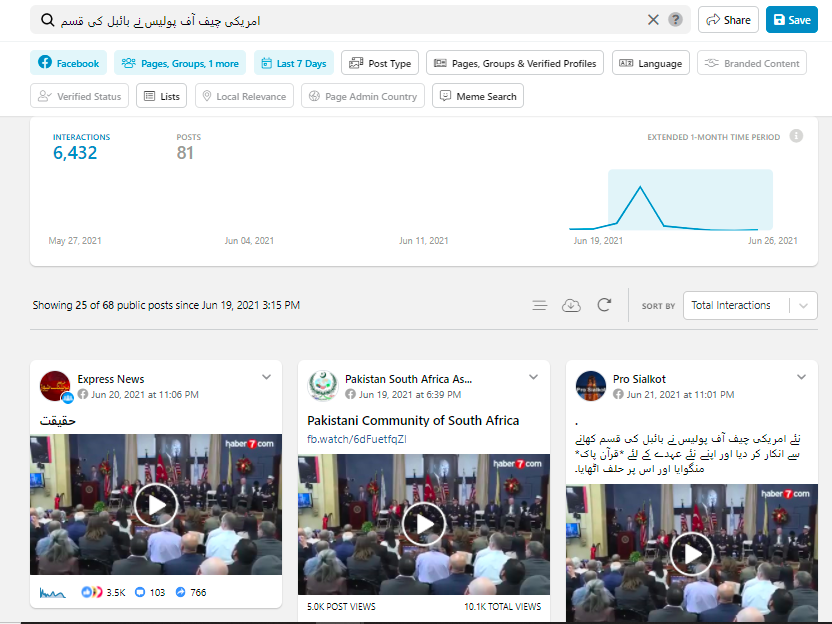Play the Pakistan South Africa video
The width and height of the screenshot is (832, 624).
tap(423, 523)
